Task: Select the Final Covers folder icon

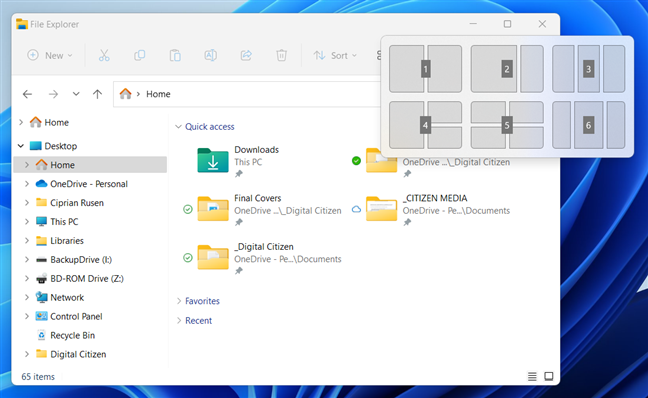Action: 213,209
